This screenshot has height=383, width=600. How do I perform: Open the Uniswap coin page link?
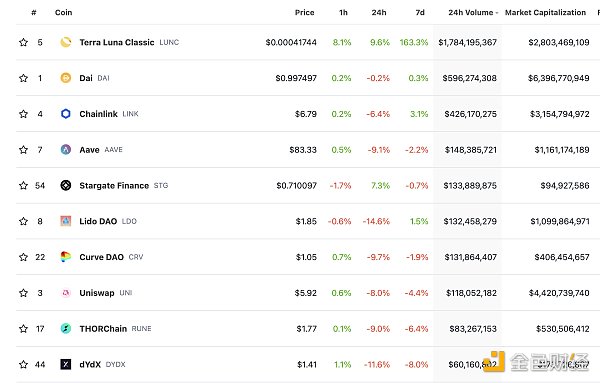pos(97,293)
